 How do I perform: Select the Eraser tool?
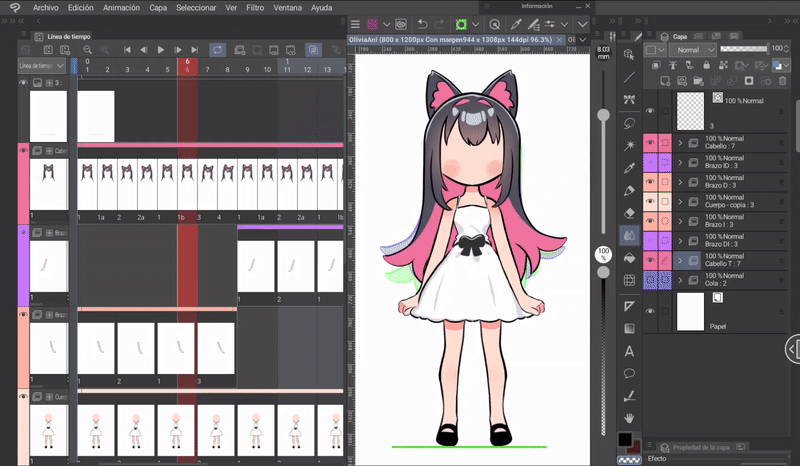pyautogui.click(x=629, y=213)
